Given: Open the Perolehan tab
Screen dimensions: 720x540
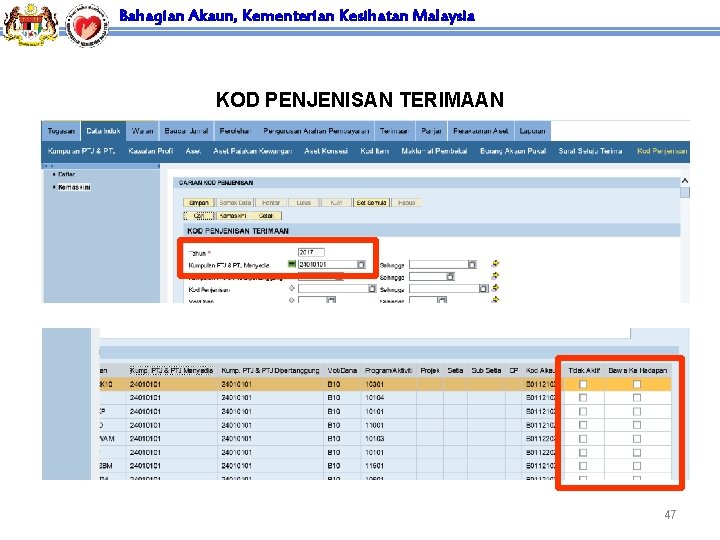Looking at the screenshot, I should (234, 131).
